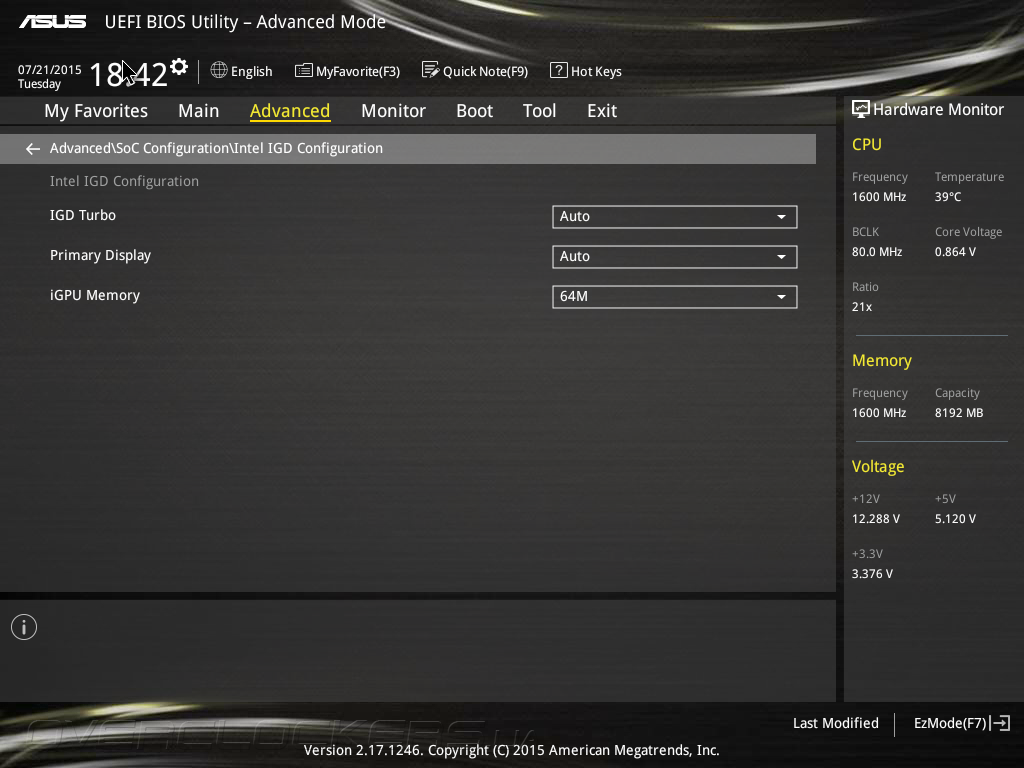Click the version copyright text
1024x768 pixels.
point(511,750)
